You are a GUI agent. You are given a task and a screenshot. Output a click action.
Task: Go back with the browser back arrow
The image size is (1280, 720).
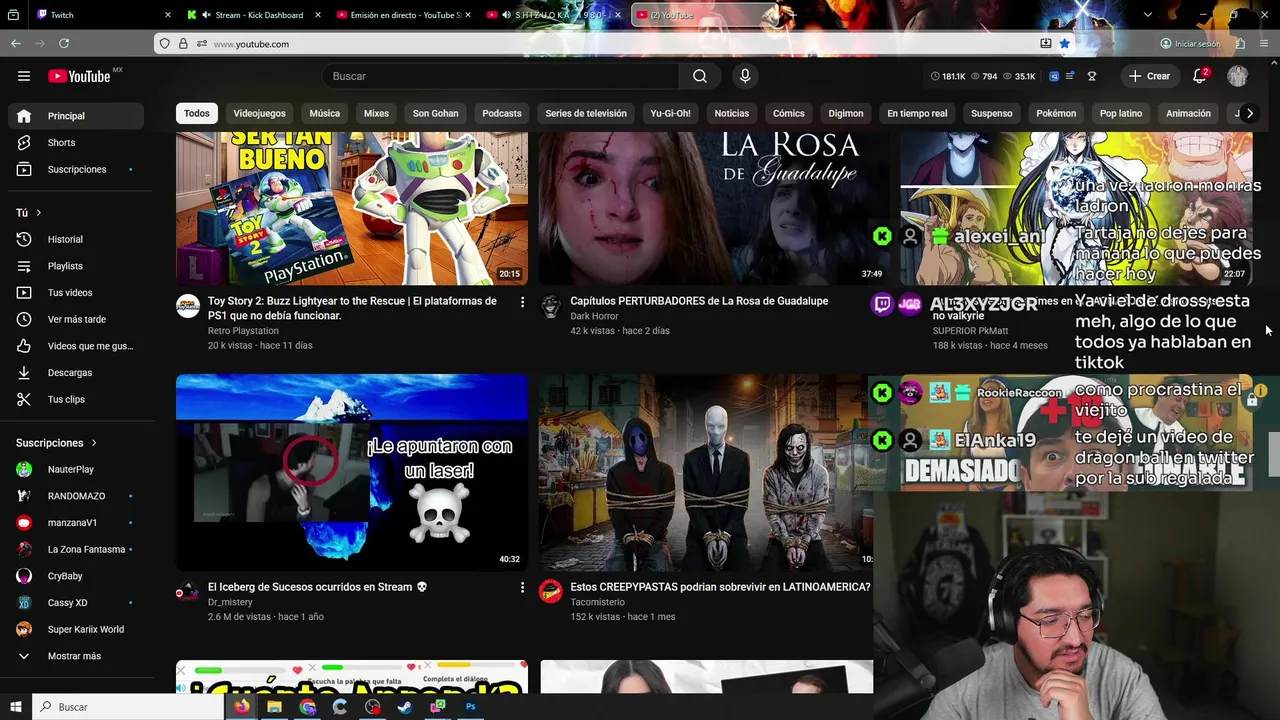point(16,44)
